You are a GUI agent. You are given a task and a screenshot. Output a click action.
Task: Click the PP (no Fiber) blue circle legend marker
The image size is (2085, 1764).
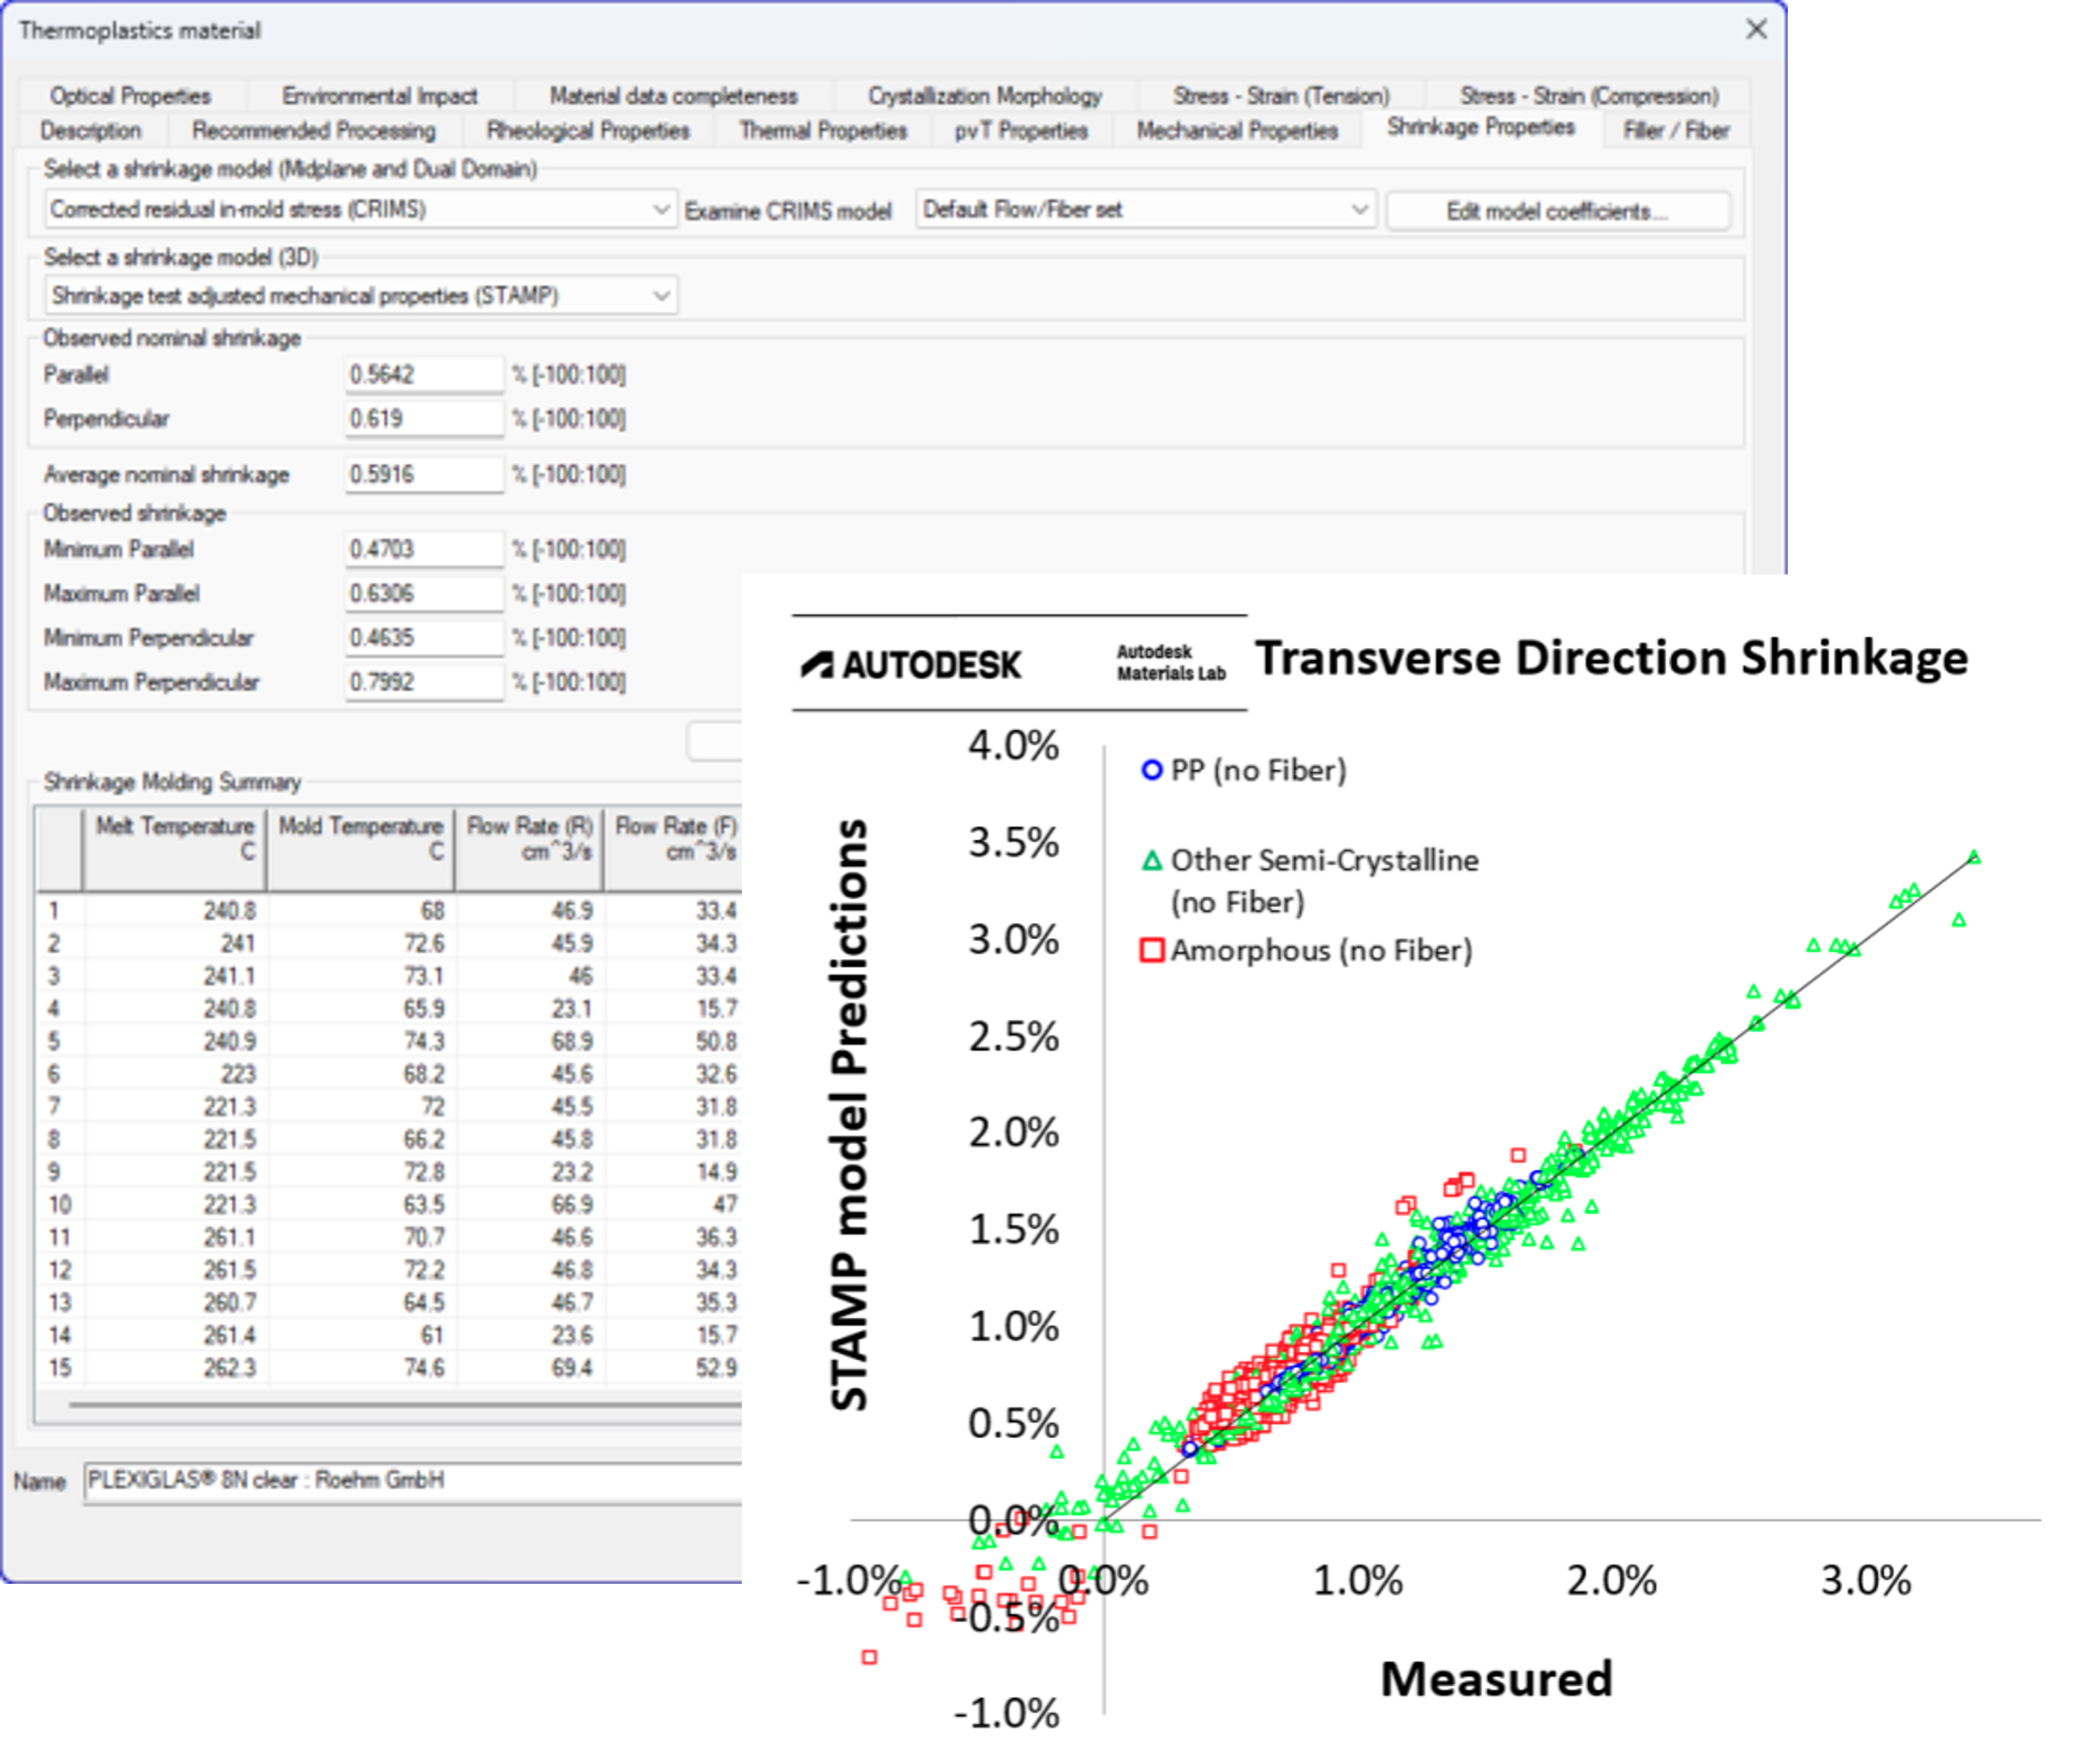[1151, 771]
